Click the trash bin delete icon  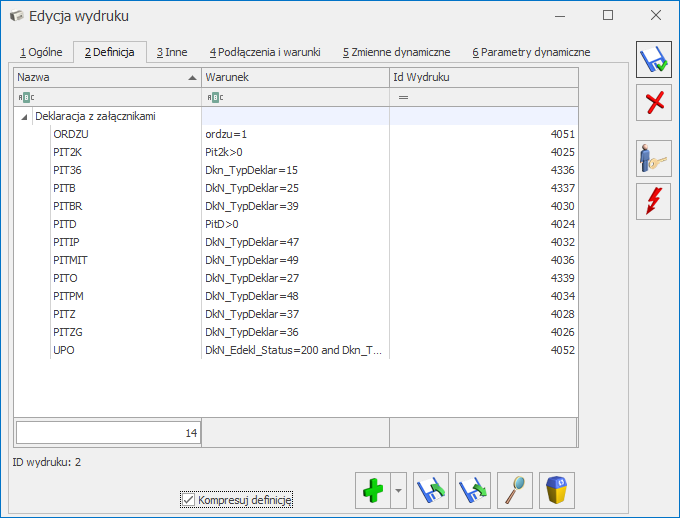[558, 491]
